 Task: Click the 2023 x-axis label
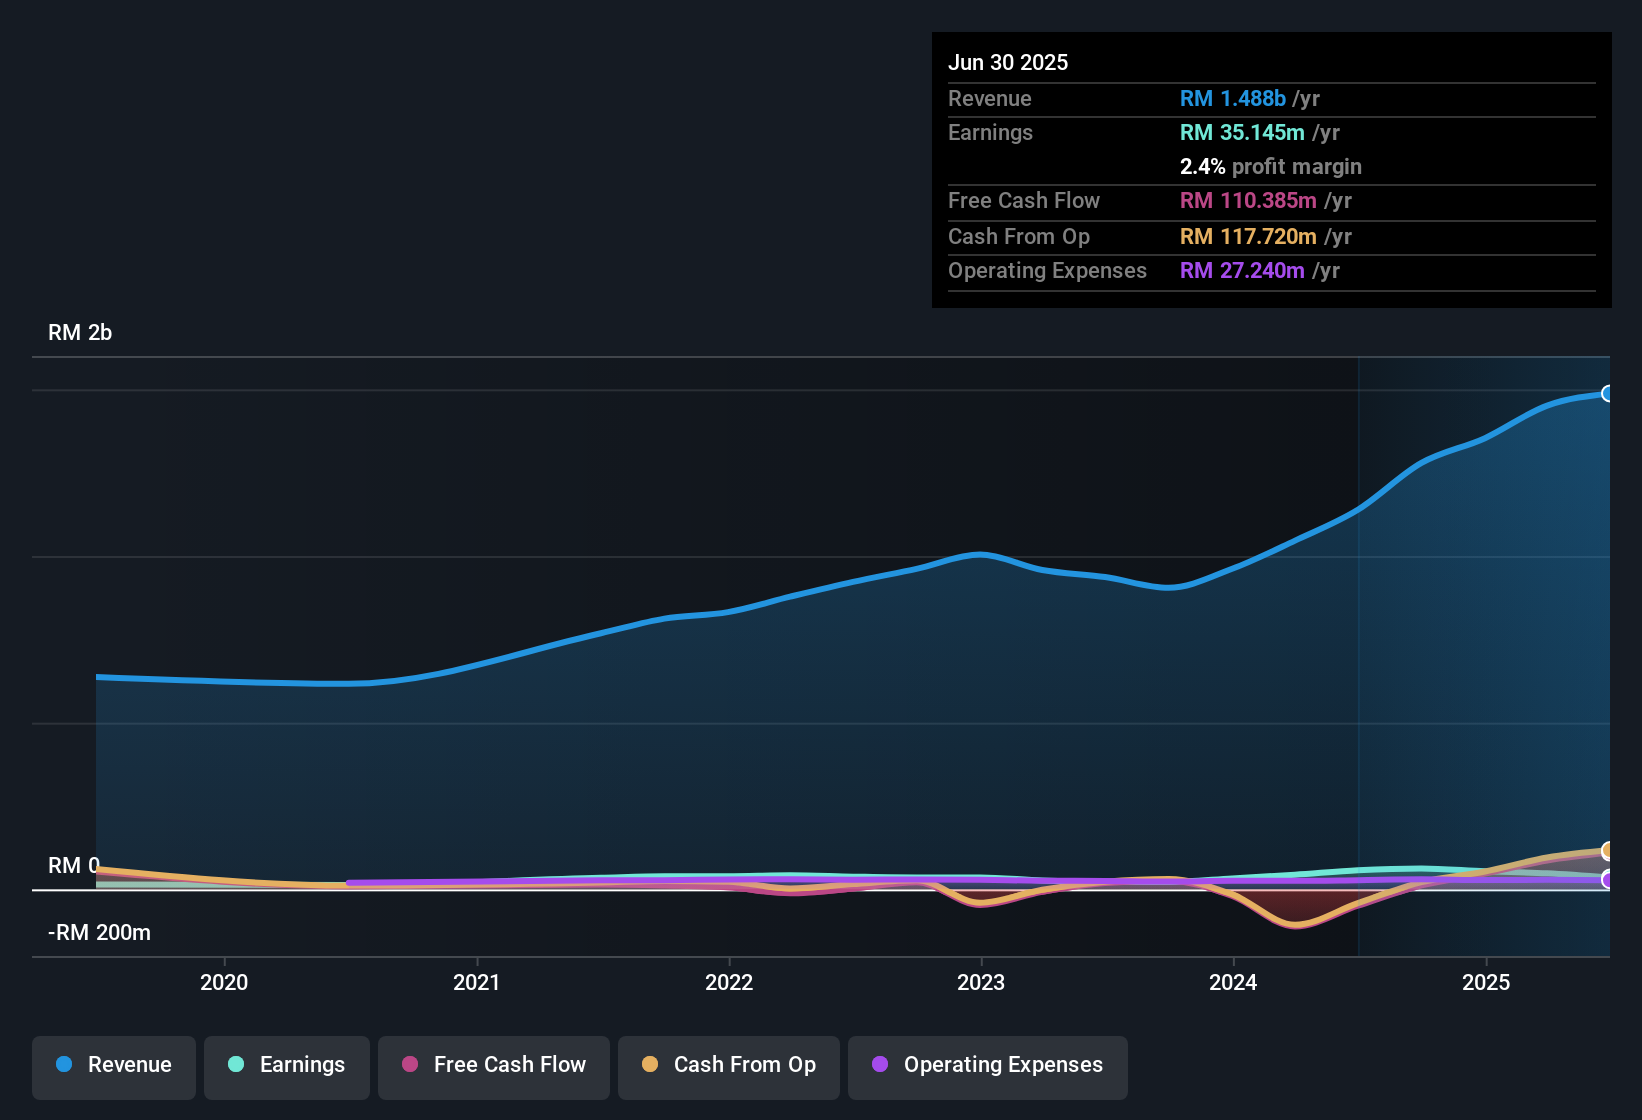(x=981, y=982)
